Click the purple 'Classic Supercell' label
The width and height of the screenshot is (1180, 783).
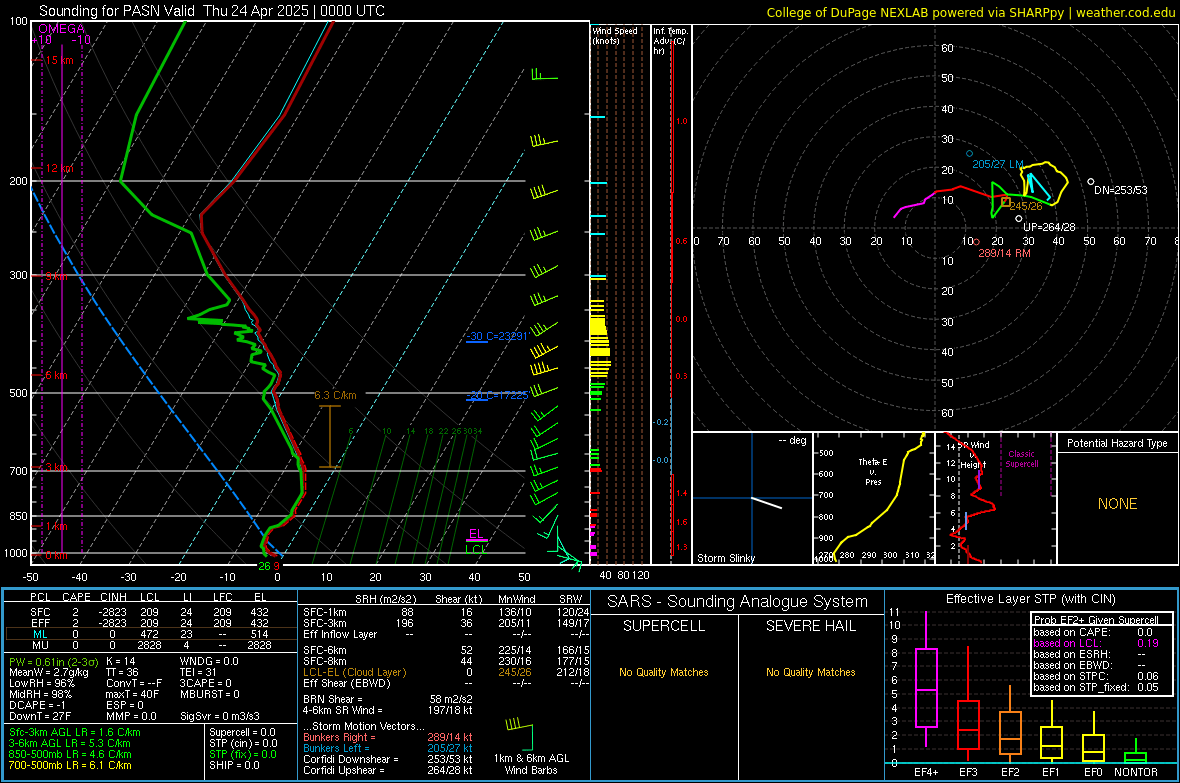tap(1022, 459)
